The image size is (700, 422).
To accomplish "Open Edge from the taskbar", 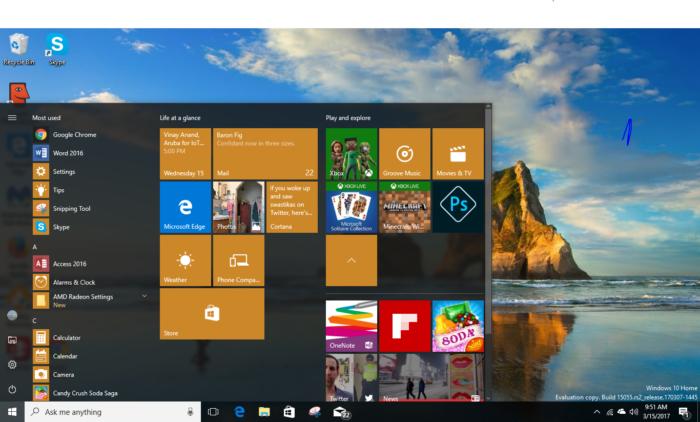I will click(239, 412).
